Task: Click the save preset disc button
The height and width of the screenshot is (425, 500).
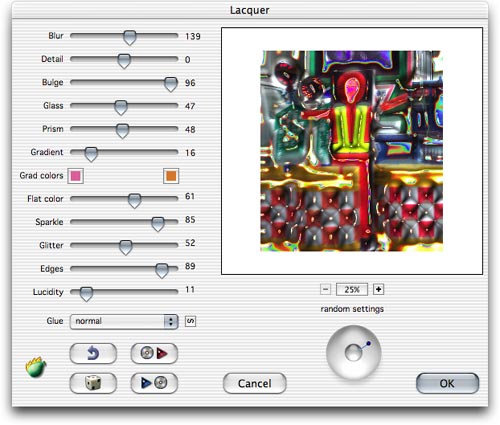Action: 154,383
